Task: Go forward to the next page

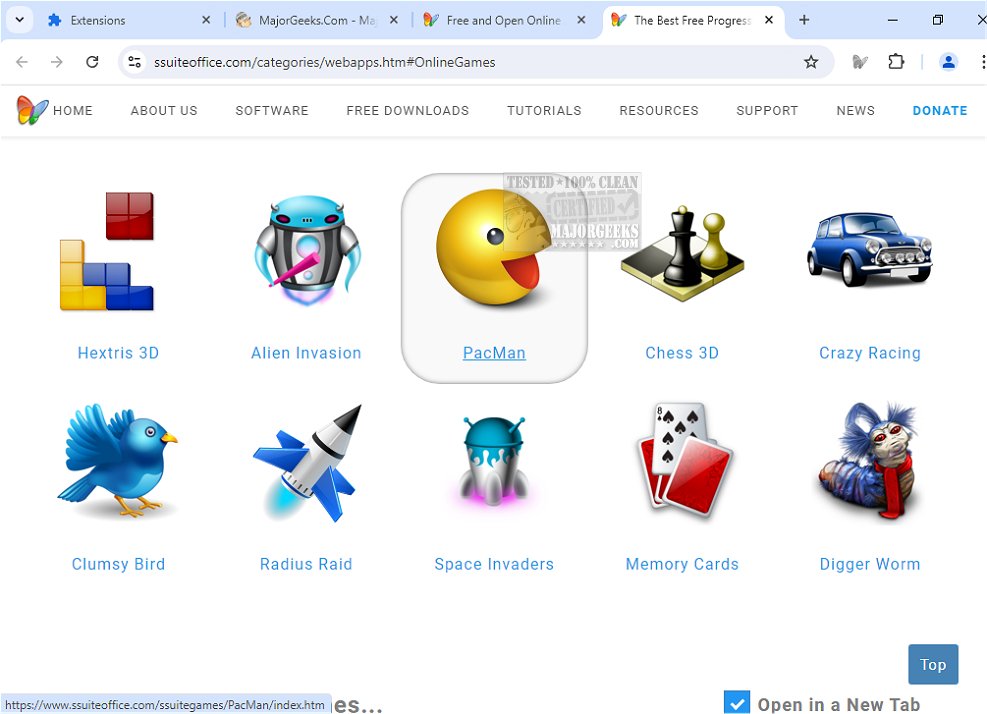Action: (57, 62)
